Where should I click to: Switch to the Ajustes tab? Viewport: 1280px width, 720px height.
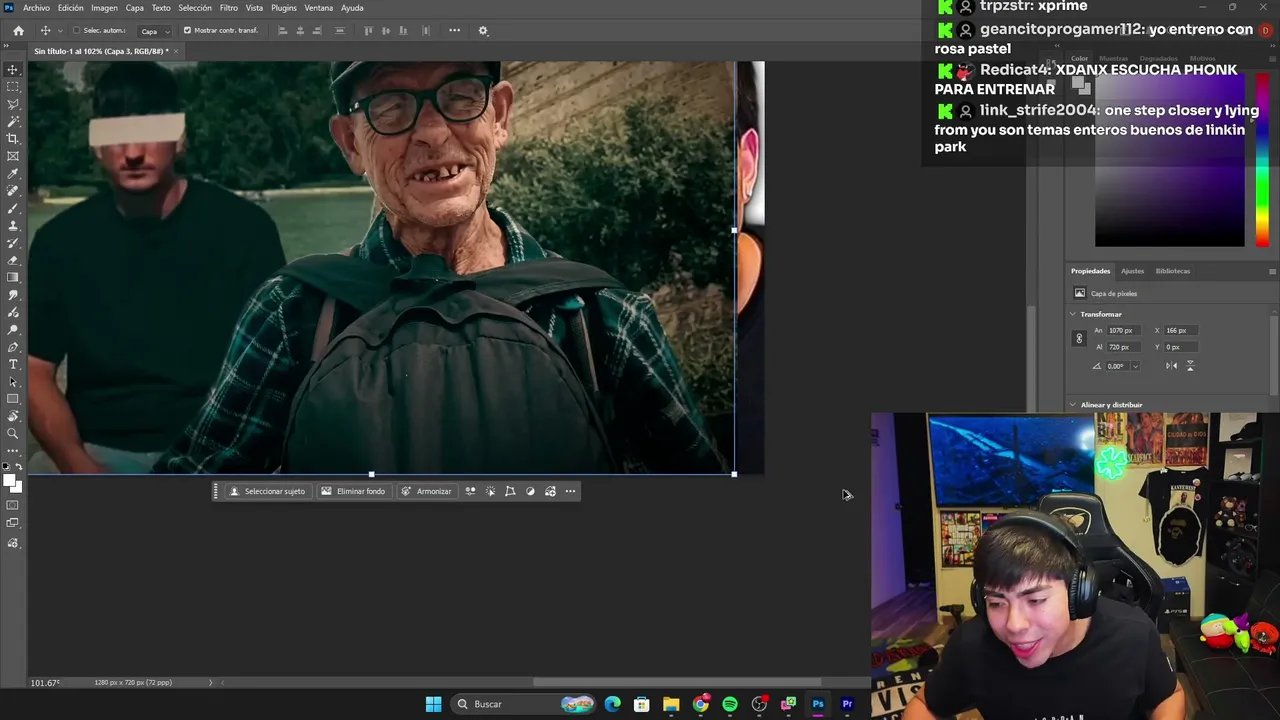(x=1132, y=271)
